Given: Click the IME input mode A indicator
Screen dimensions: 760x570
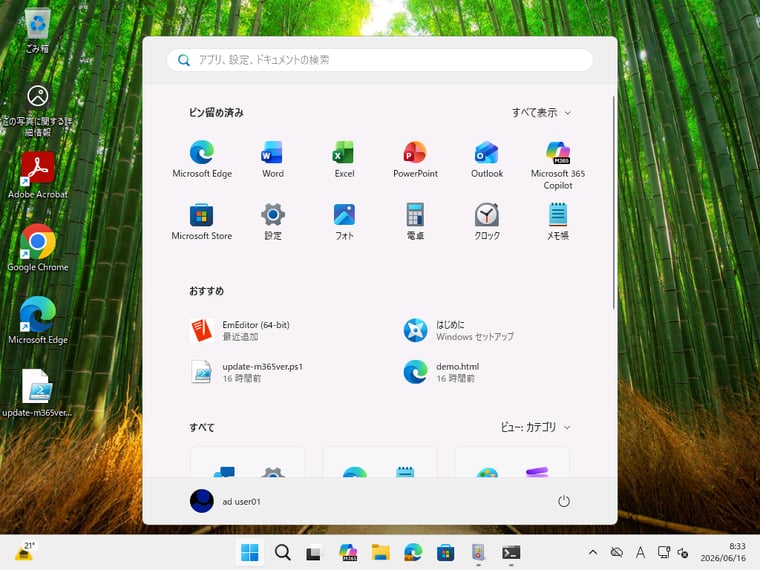Looking at the screenshot, I should coord(640,552).
